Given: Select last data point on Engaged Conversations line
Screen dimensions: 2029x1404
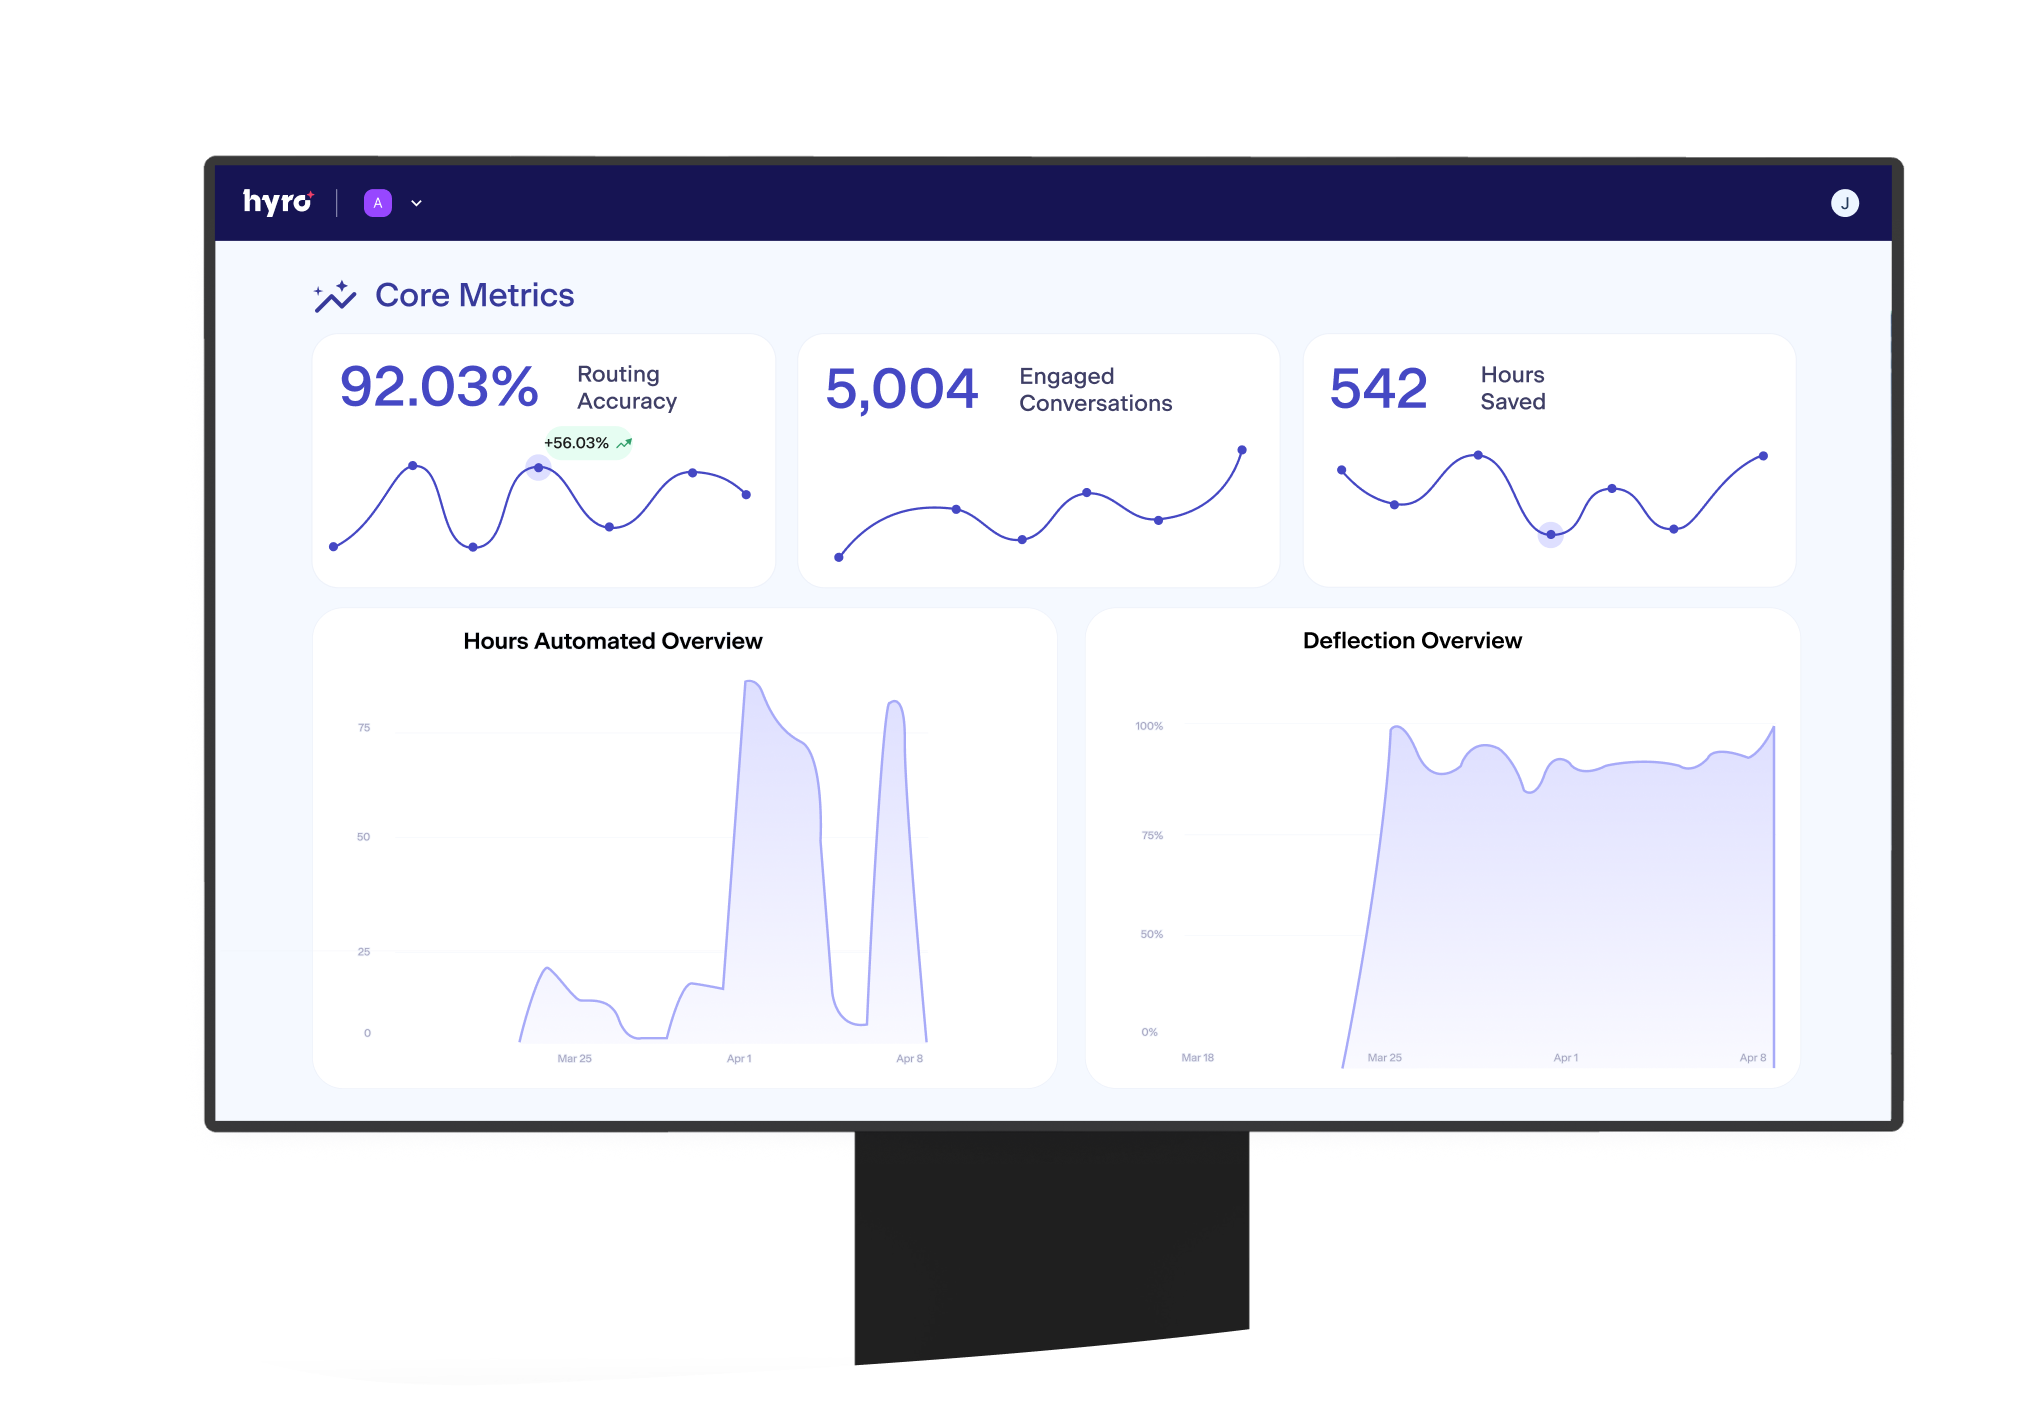Looking at the screenshot, I should click(1242, 450).
